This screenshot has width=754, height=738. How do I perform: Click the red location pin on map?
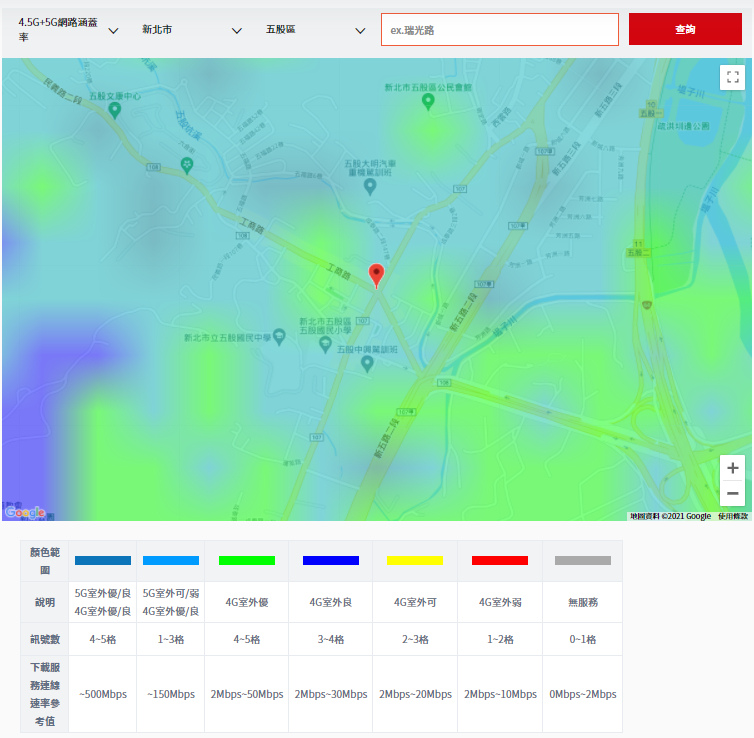click(377, 275)
